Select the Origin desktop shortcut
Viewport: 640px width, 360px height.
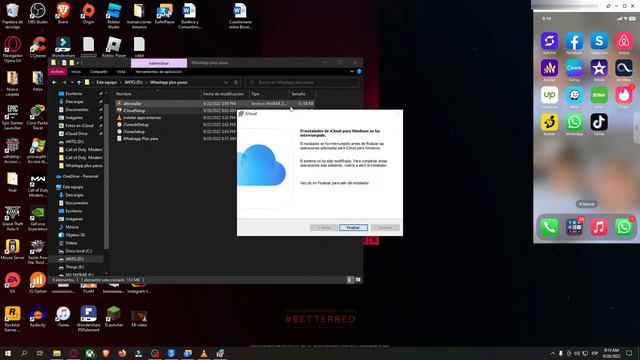pyautogui.click(x=88, y=13)
